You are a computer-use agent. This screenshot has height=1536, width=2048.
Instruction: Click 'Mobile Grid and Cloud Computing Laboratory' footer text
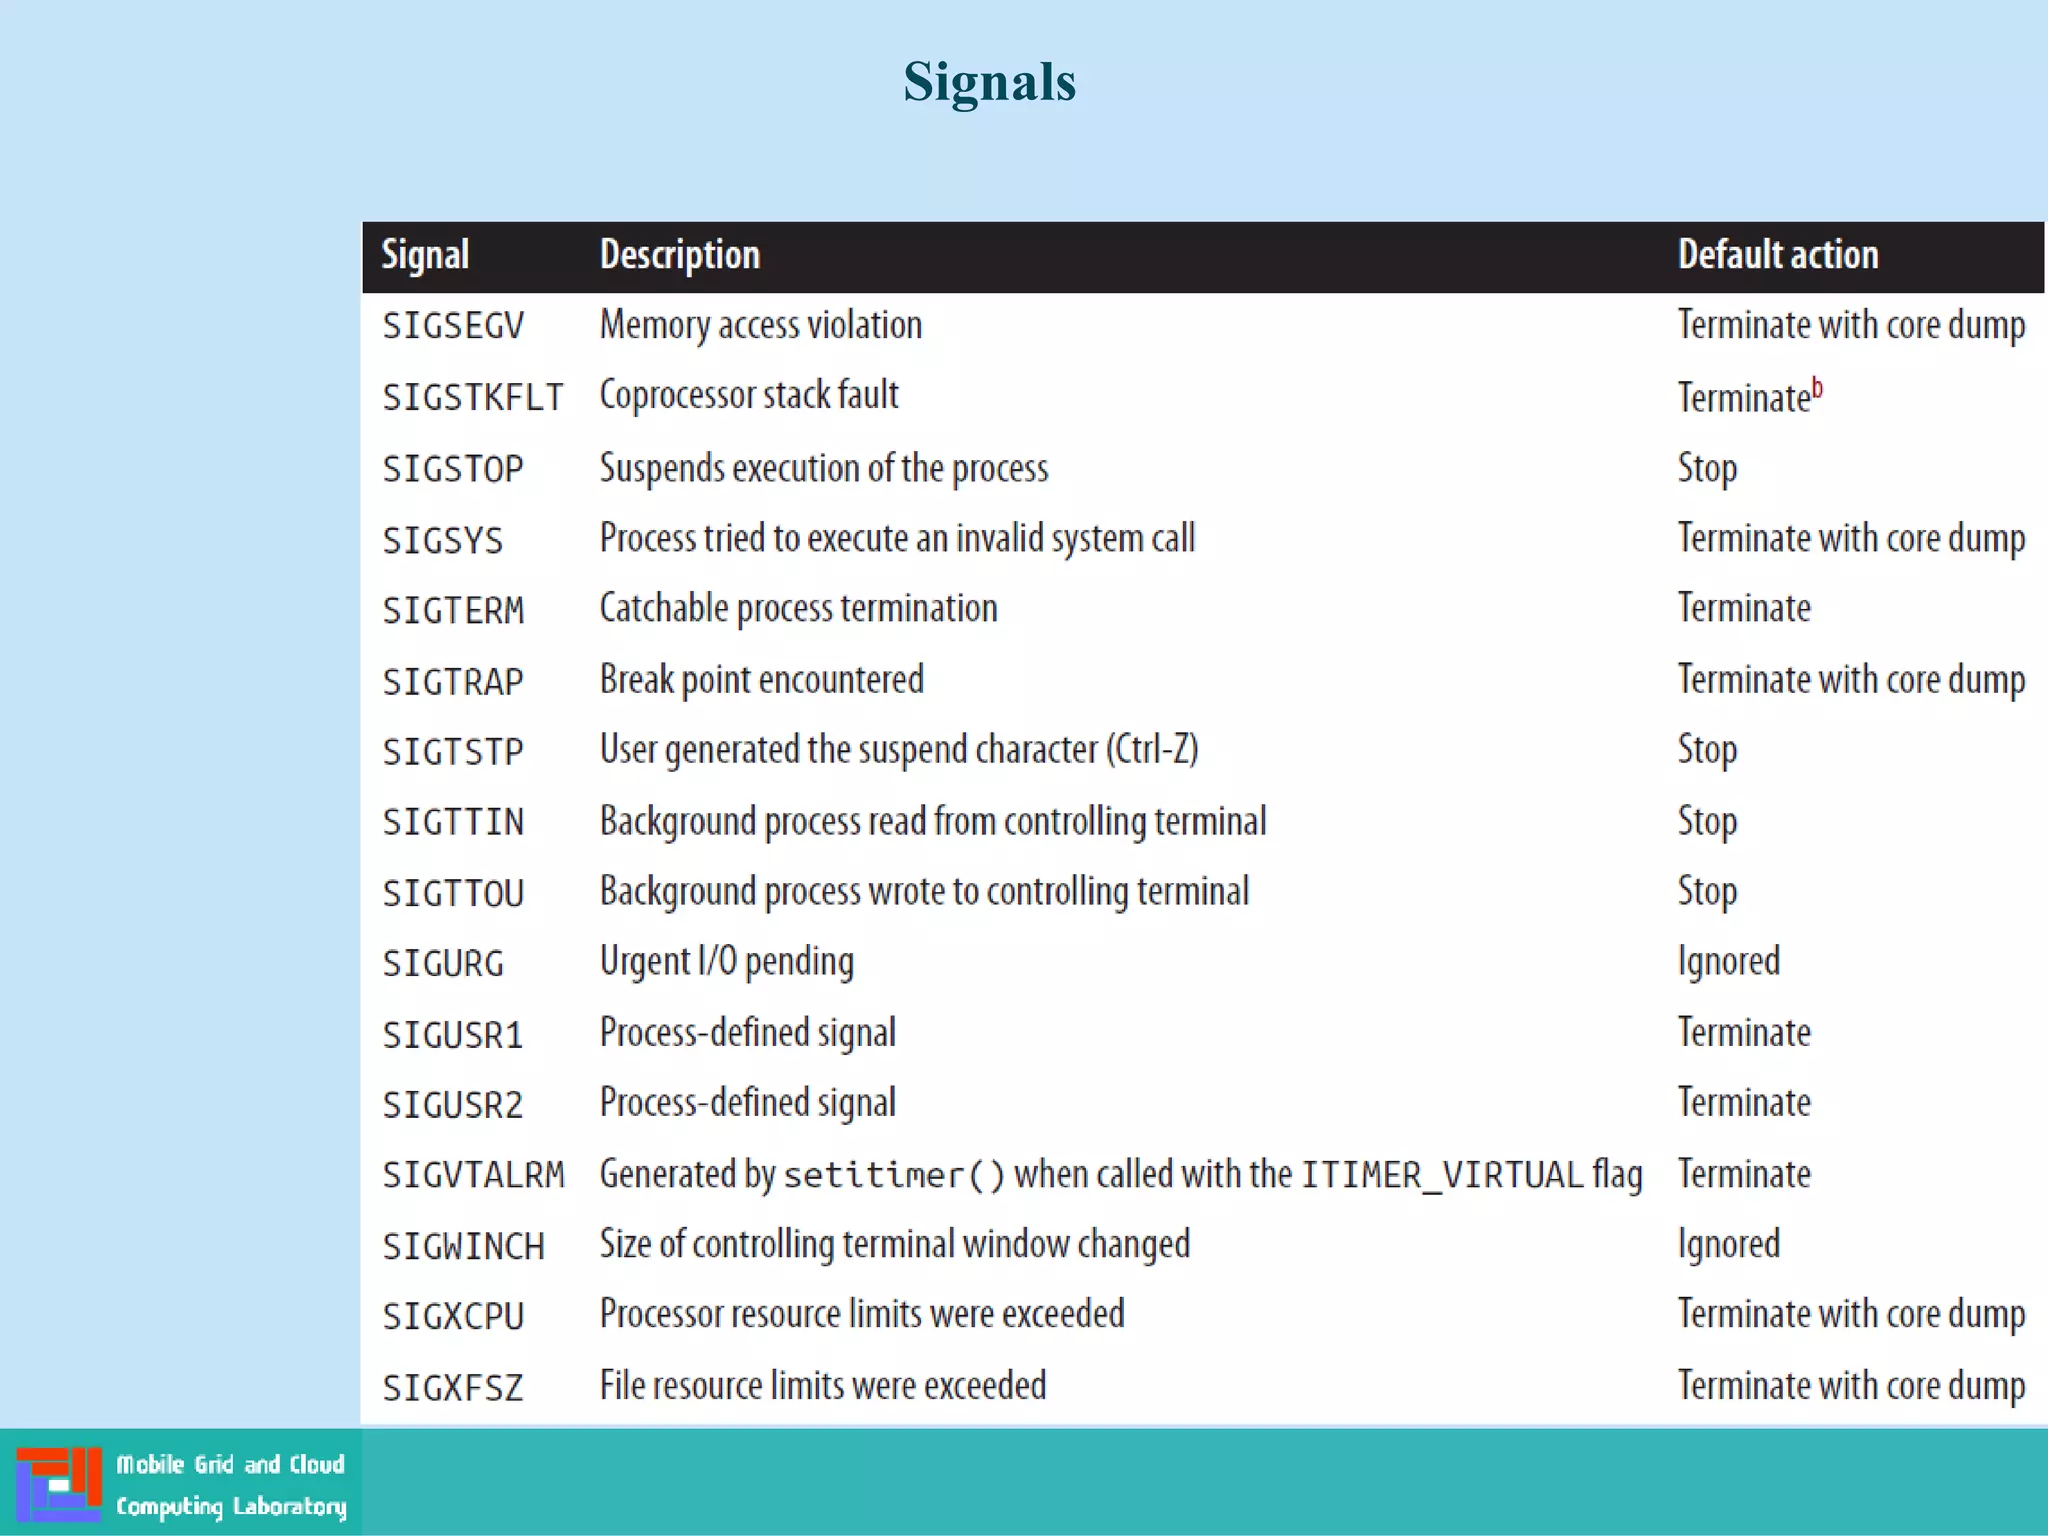231,1486
